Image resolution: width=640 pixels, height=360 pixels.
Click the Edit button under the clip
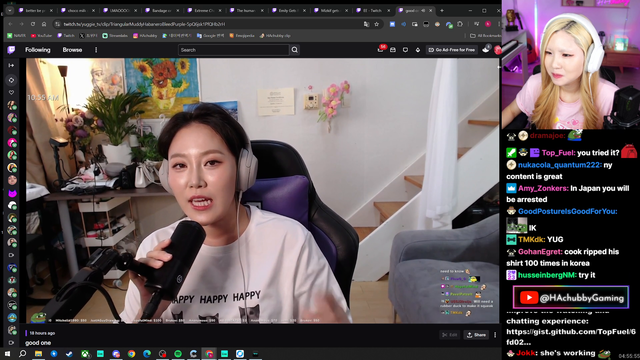[449, 335]
